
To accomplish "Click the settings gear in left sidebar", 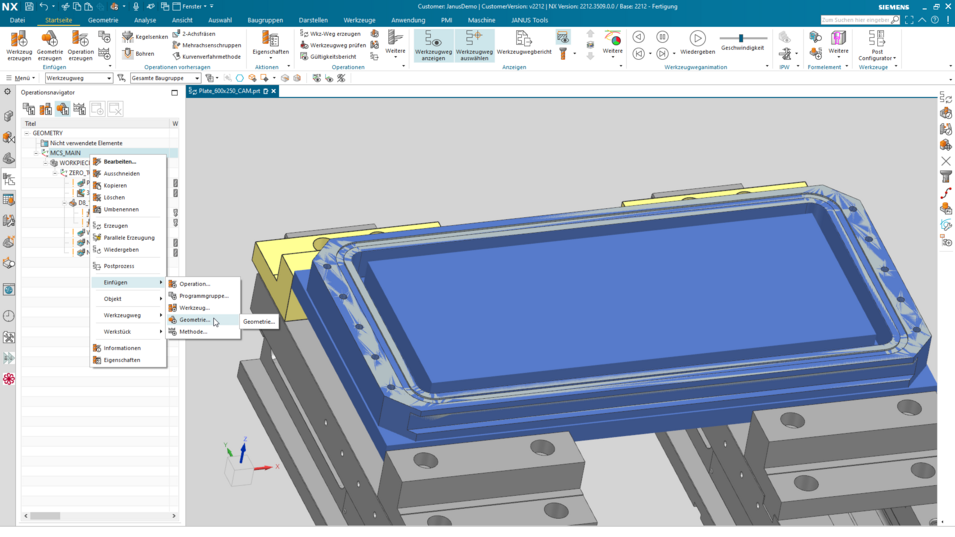I will (8, 92).
